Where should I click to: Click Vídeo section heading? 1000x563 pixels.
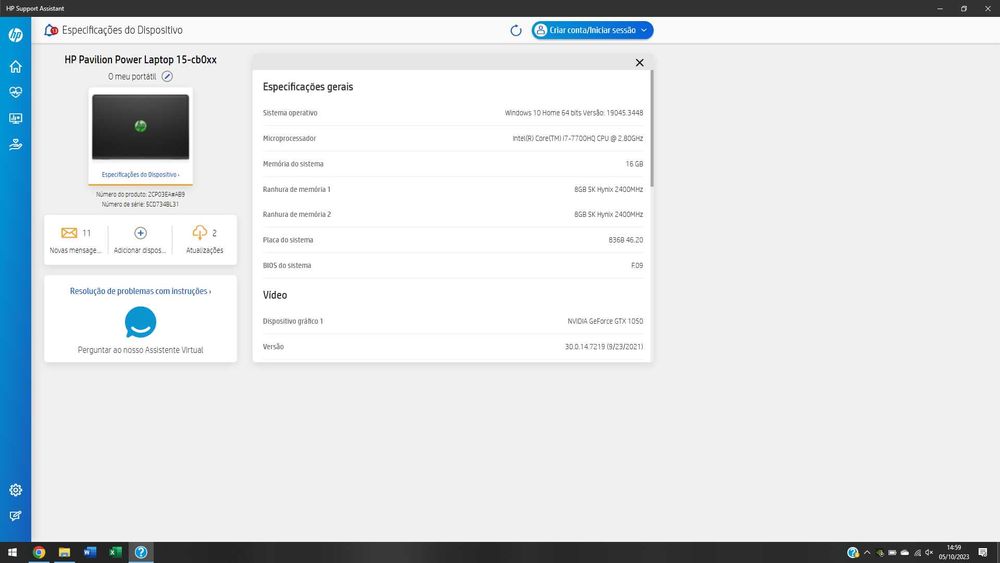(275, 295)
